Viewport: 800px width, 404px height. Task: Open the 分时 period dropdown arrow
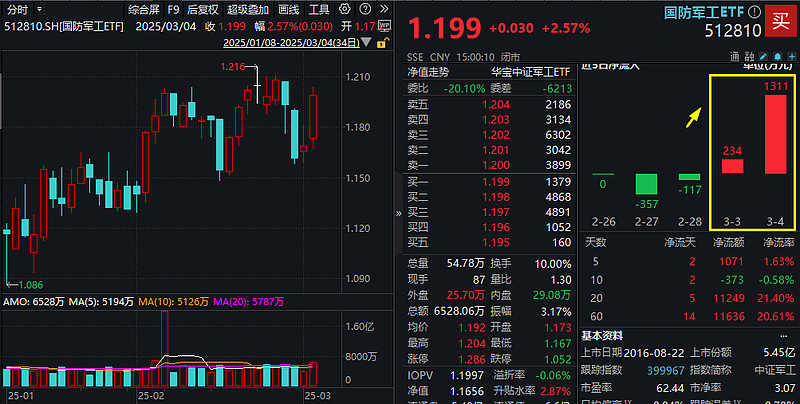pos(40,9)
